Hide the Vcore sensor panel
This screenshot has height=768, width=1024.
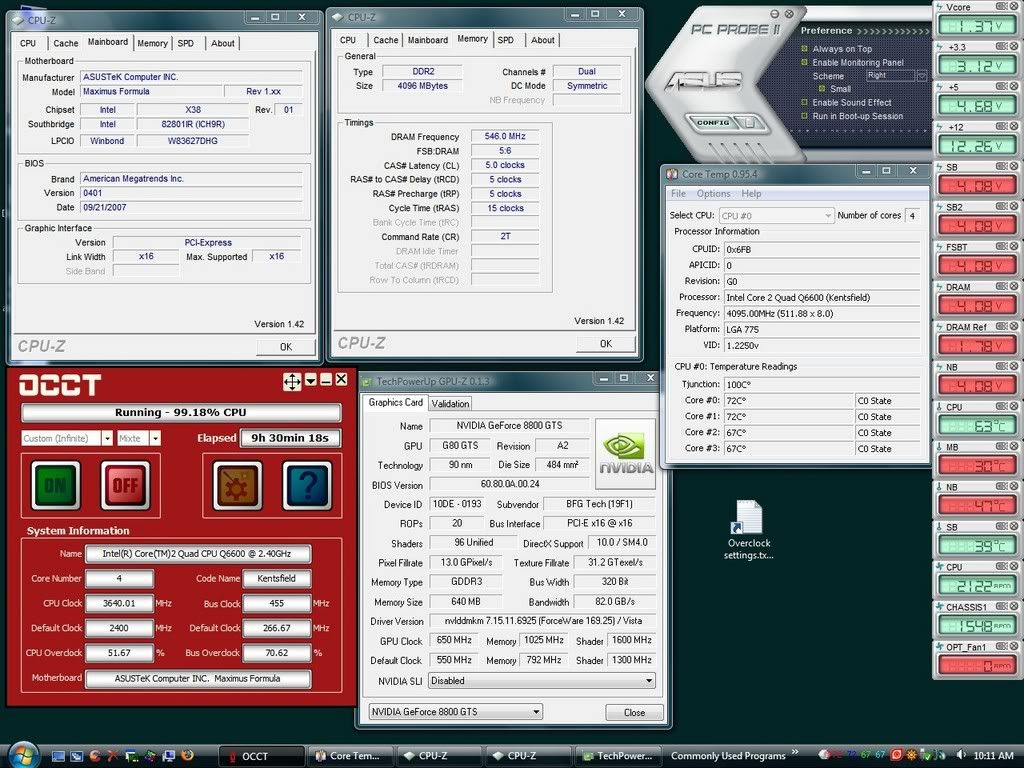coord(1014,7)
